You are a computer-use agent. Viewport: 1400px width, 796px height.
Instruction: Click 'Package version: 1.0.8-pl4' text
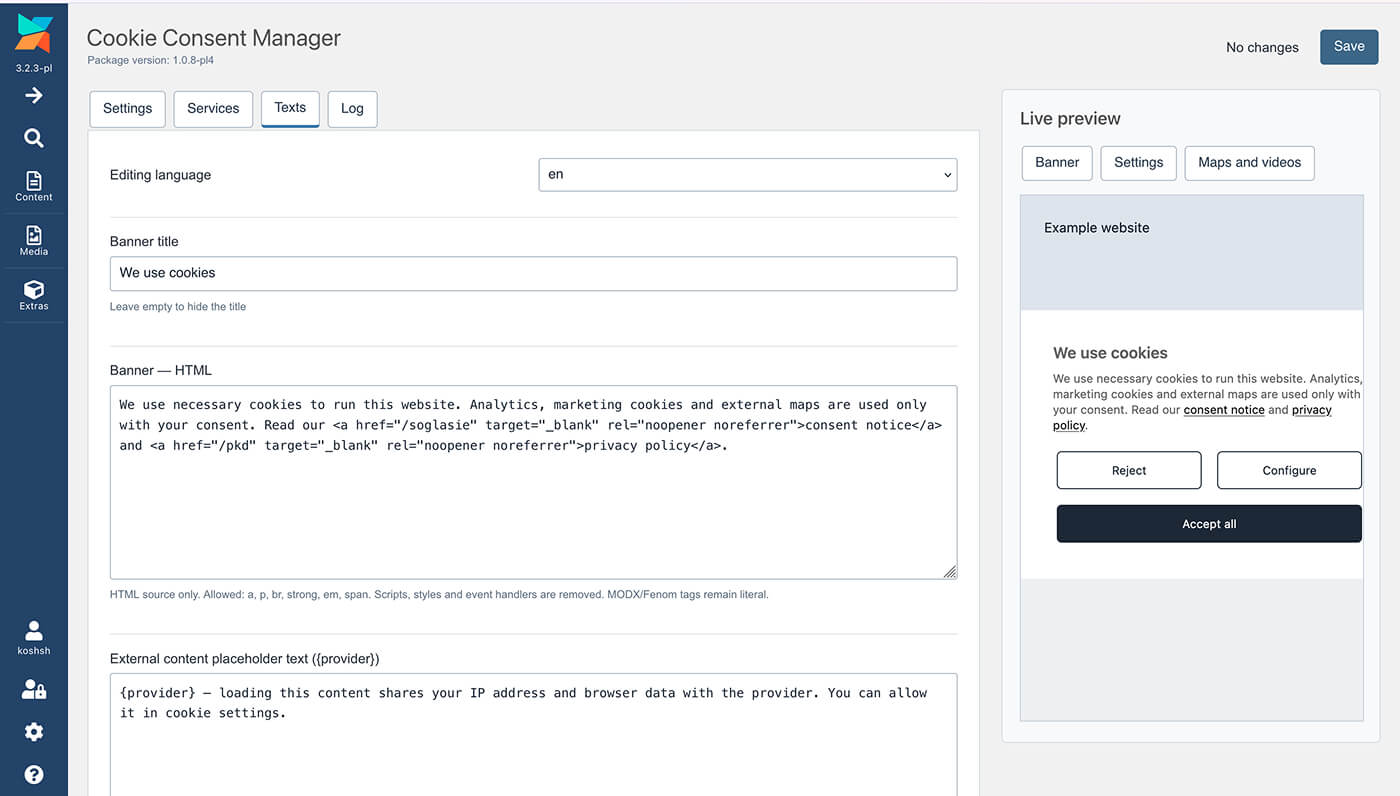150,60
